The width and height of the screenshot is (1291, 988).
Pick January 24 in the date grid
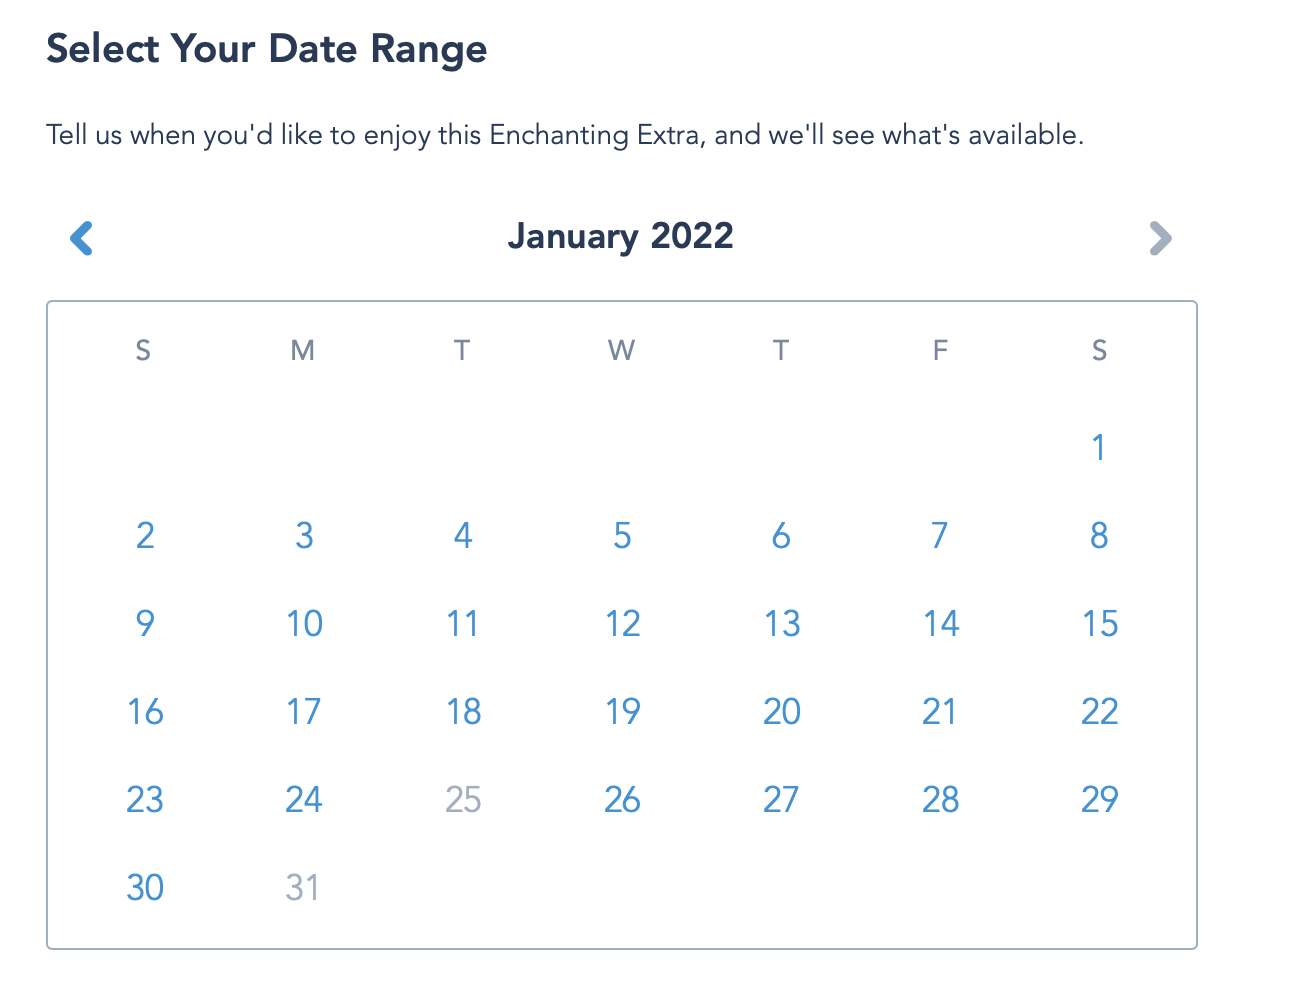304,799
